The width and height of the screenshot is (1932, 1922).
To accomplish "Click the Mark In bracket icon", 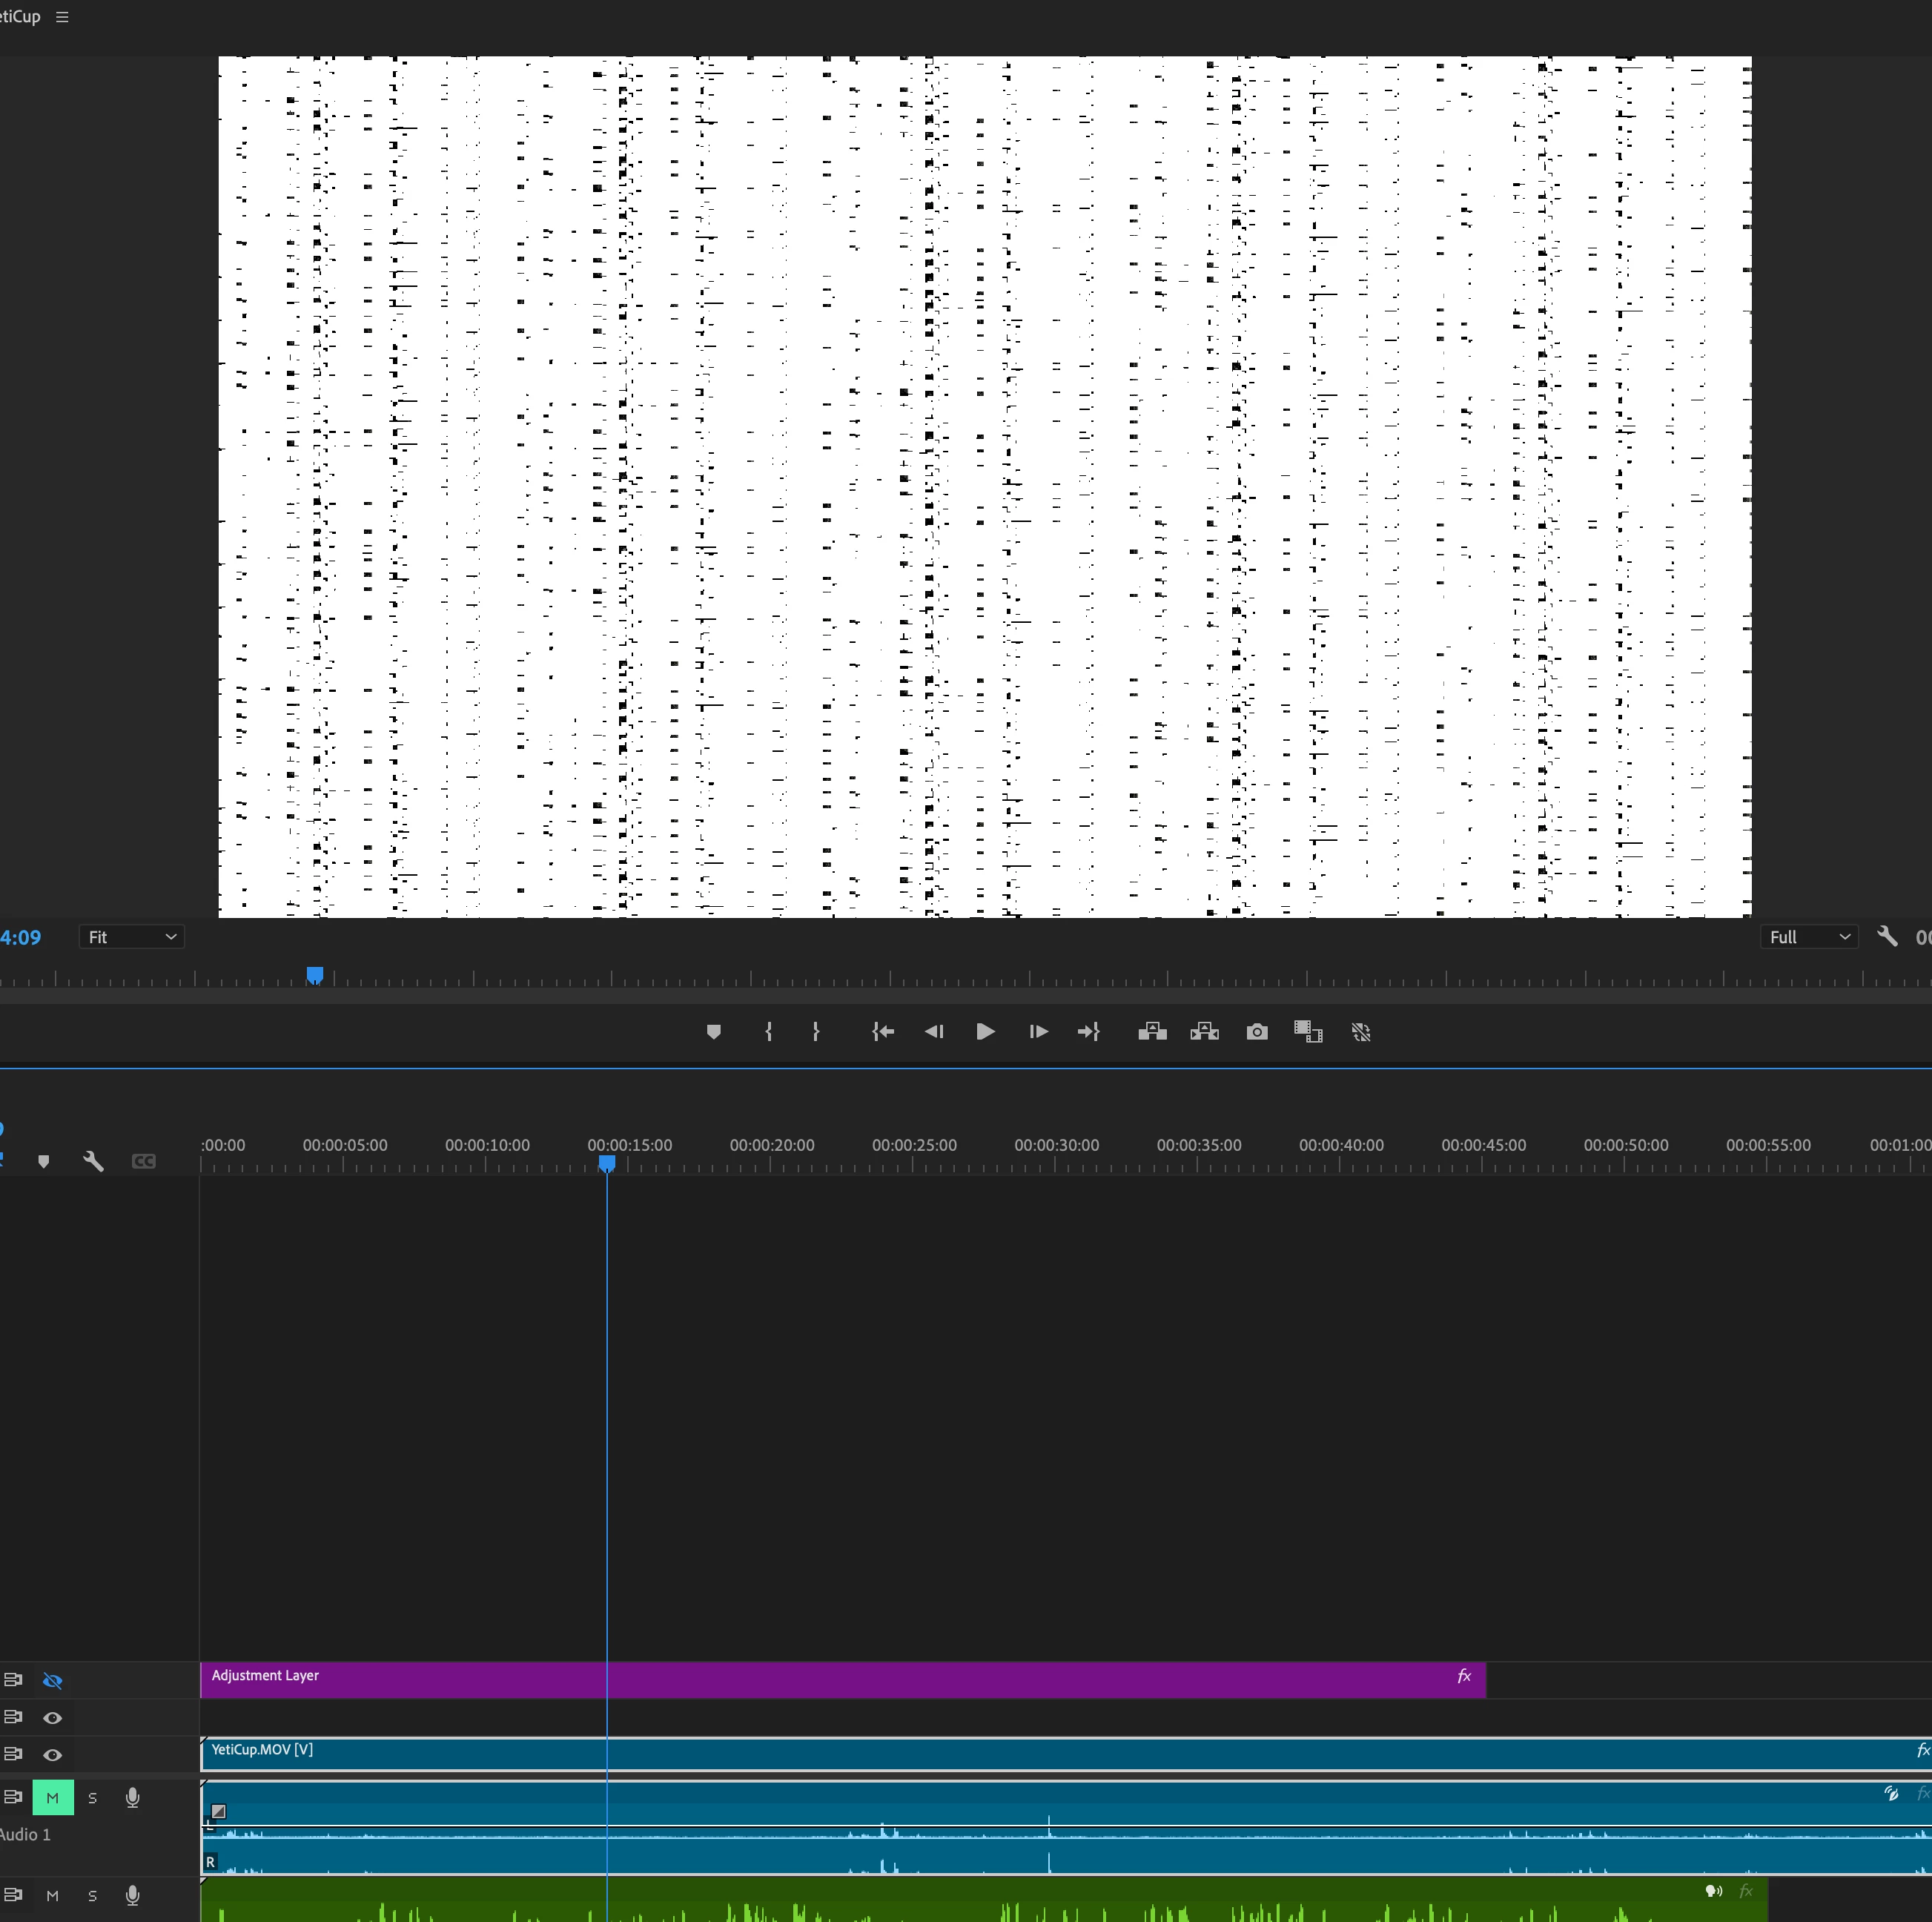I will pyautogui.click(x=768, y=1032).
